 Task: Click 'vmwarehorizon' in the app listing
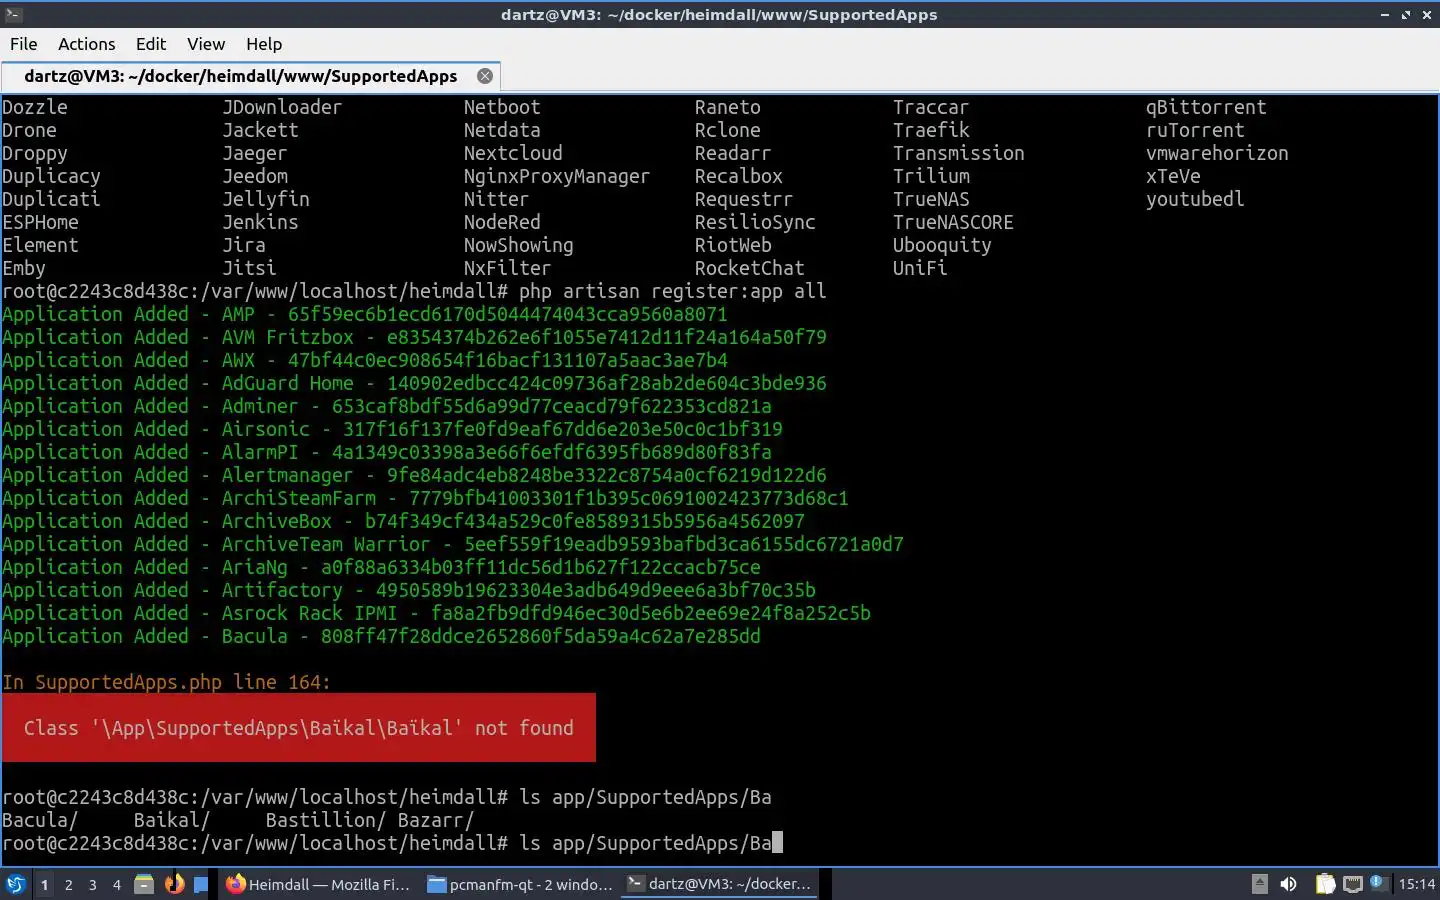click(x=1217, y=153)
